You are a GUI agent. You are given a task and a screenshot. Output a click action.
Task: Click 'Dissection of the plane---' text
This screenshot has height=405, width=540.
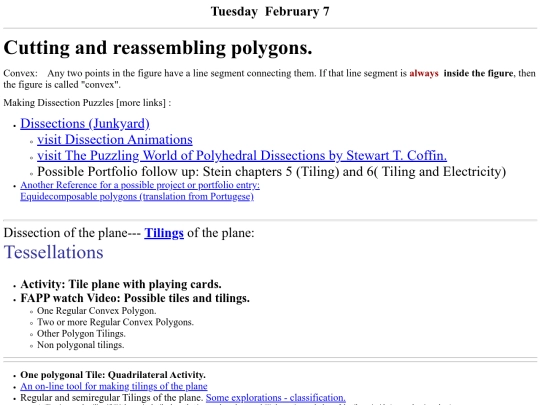tap(72, 233)
